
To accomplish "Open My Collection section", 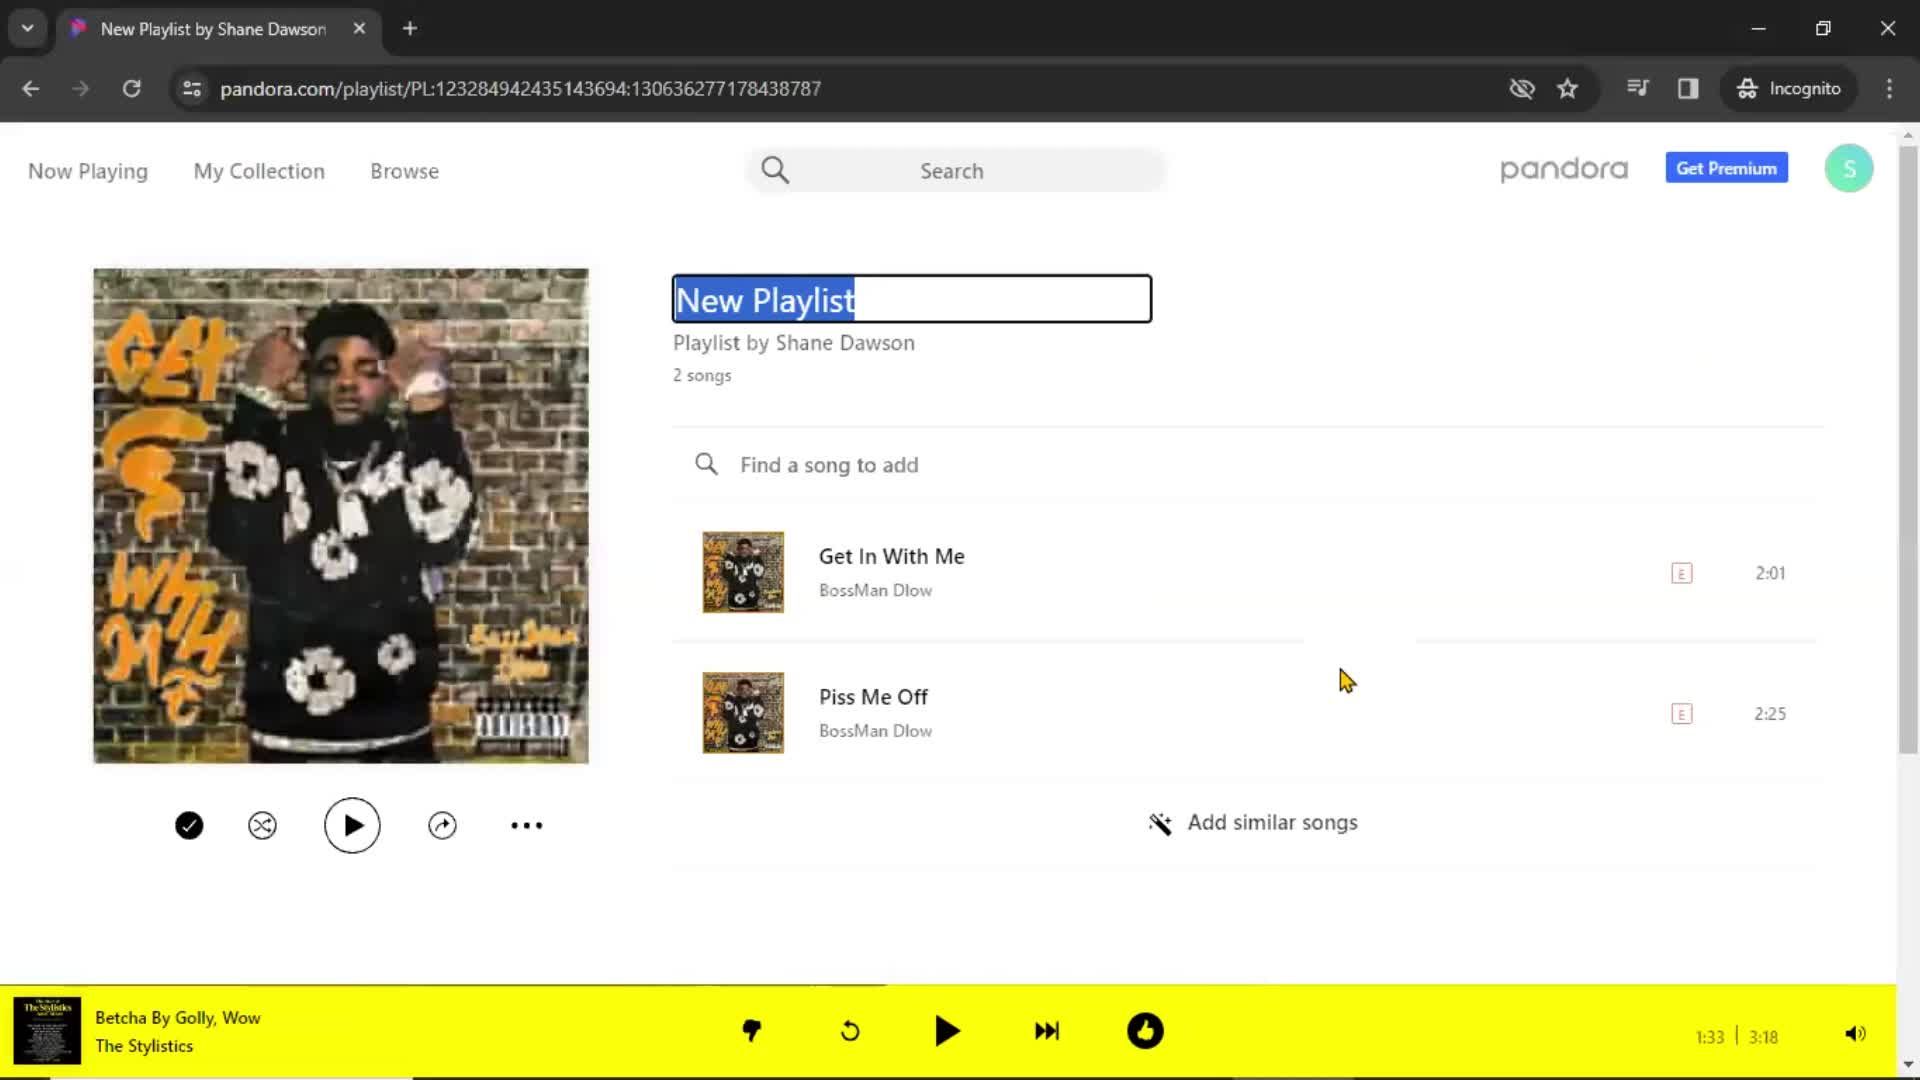I will click(x=258, y=170).
